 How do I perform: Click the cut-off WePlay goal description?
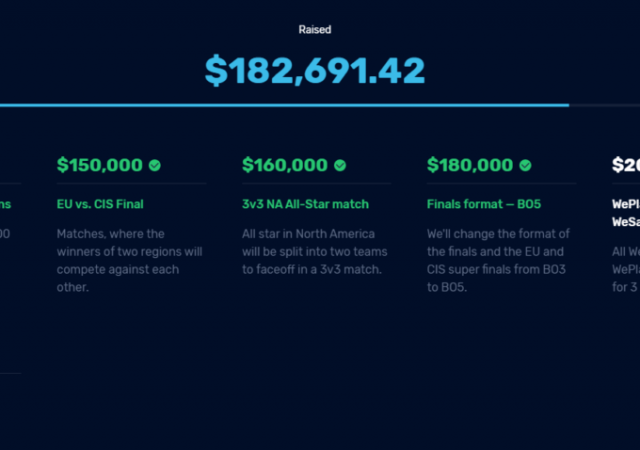coord(626,260)
